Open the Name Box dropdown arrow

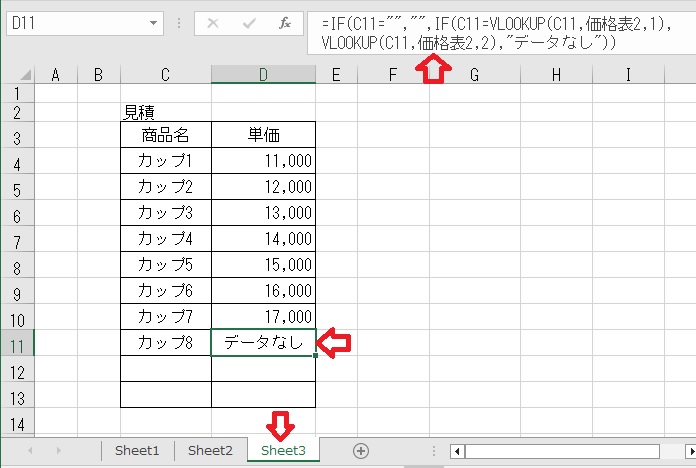153,22
